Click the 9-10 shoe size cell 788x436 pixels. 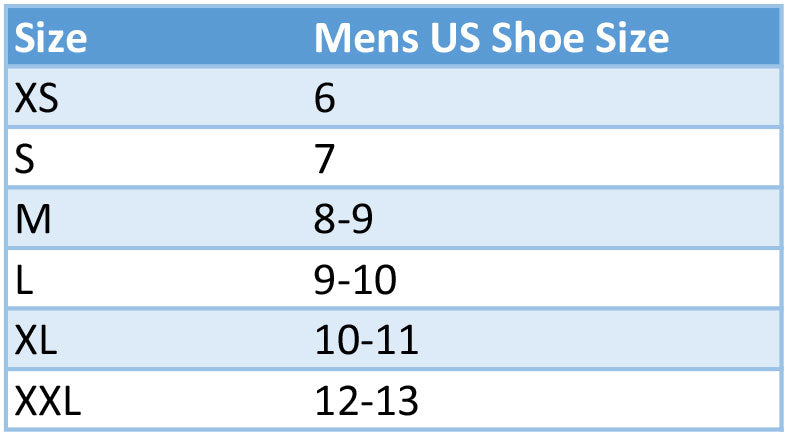pos(355,280)
